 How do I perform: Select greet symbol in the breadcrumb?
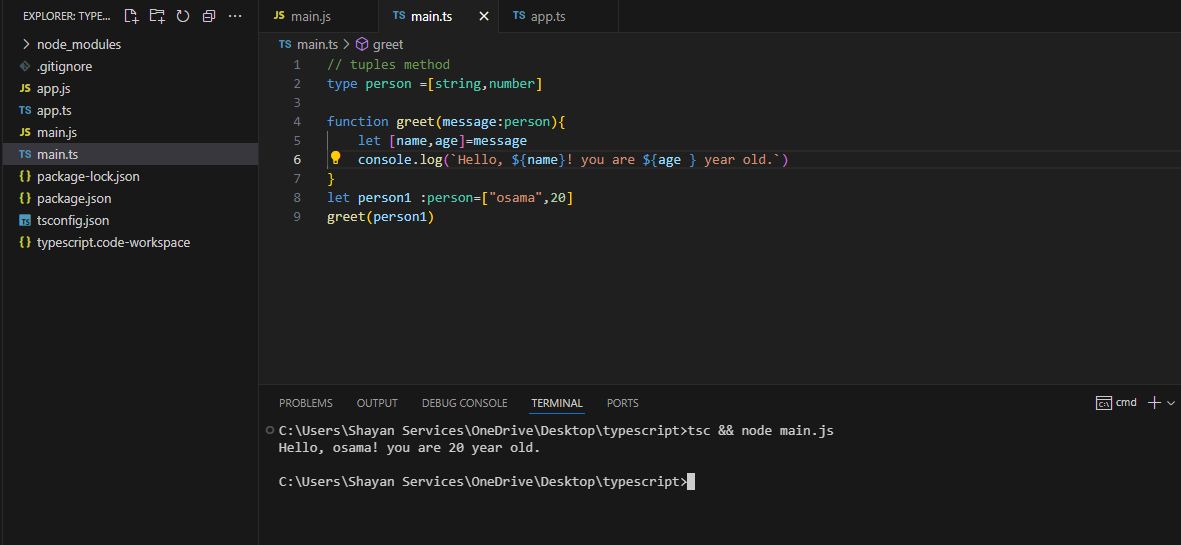[x=387, y=44]
